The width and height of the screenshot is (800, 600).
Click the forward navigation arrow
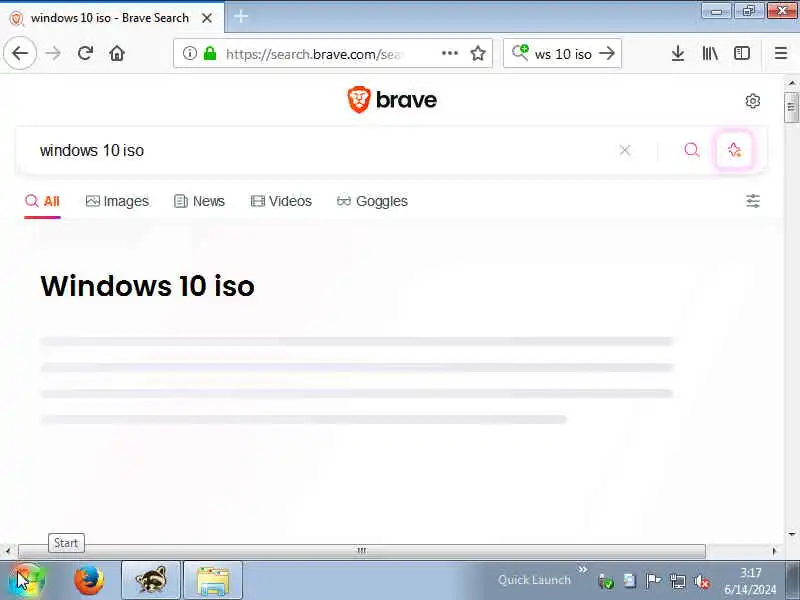(x=53, y=53)
